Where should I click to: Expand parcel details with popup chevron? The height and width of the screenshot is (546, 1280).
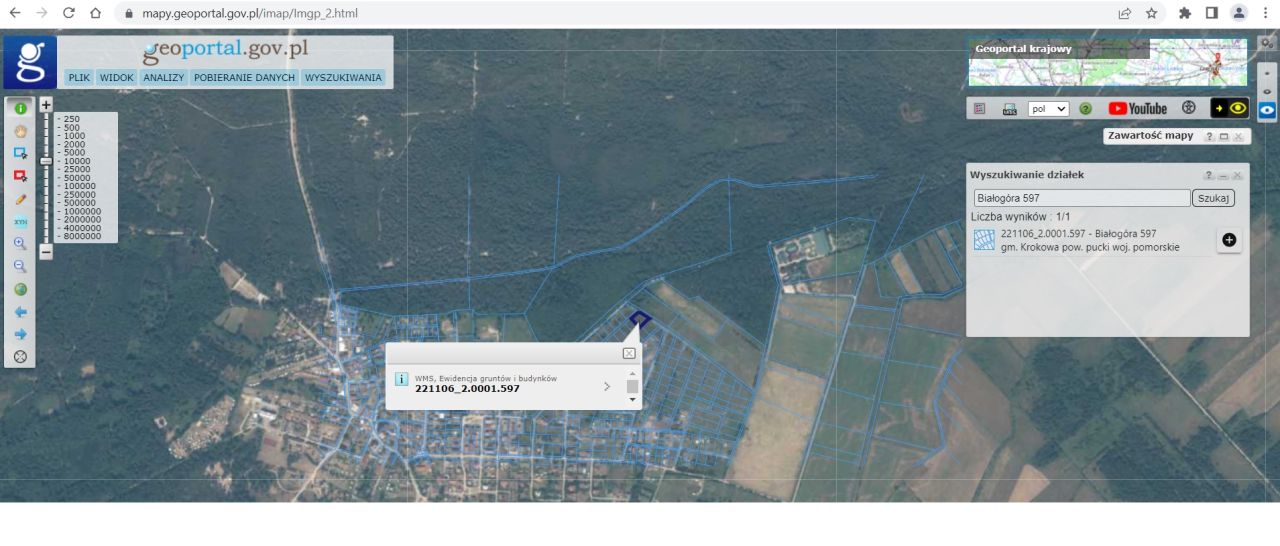pyautogui.click(x=607, y=386)
